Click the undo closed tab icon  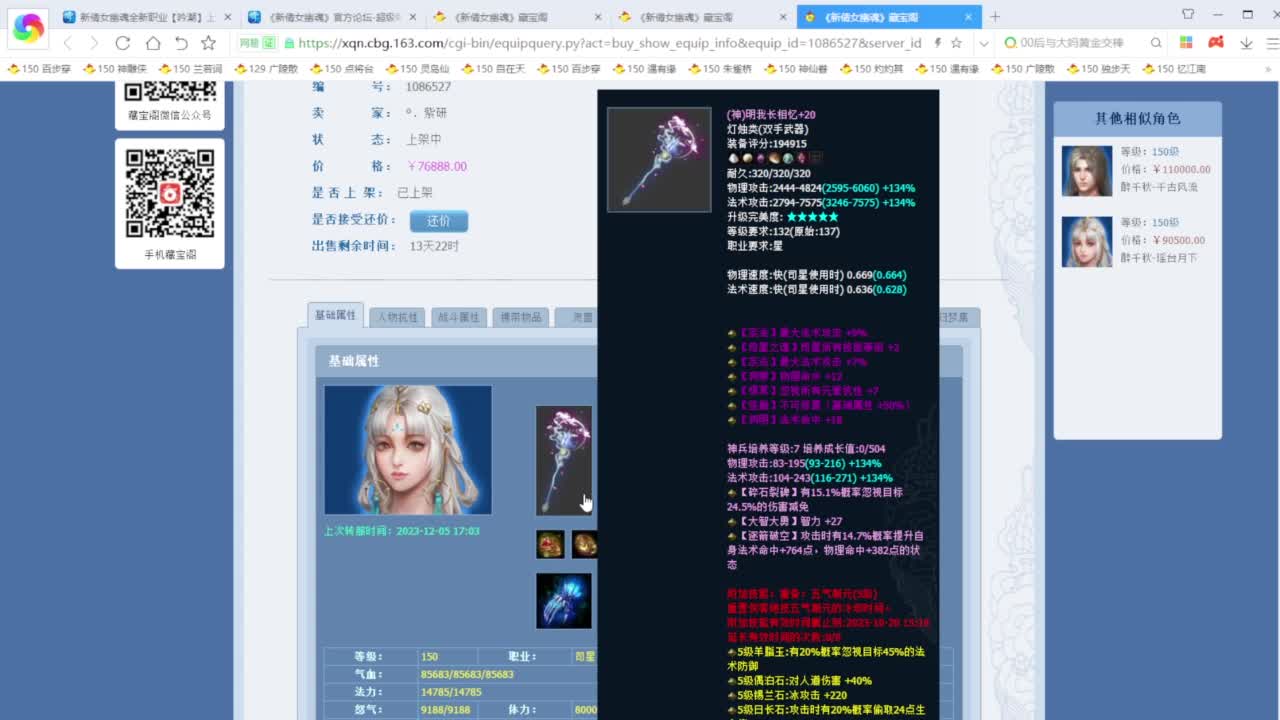coord(181,43)
